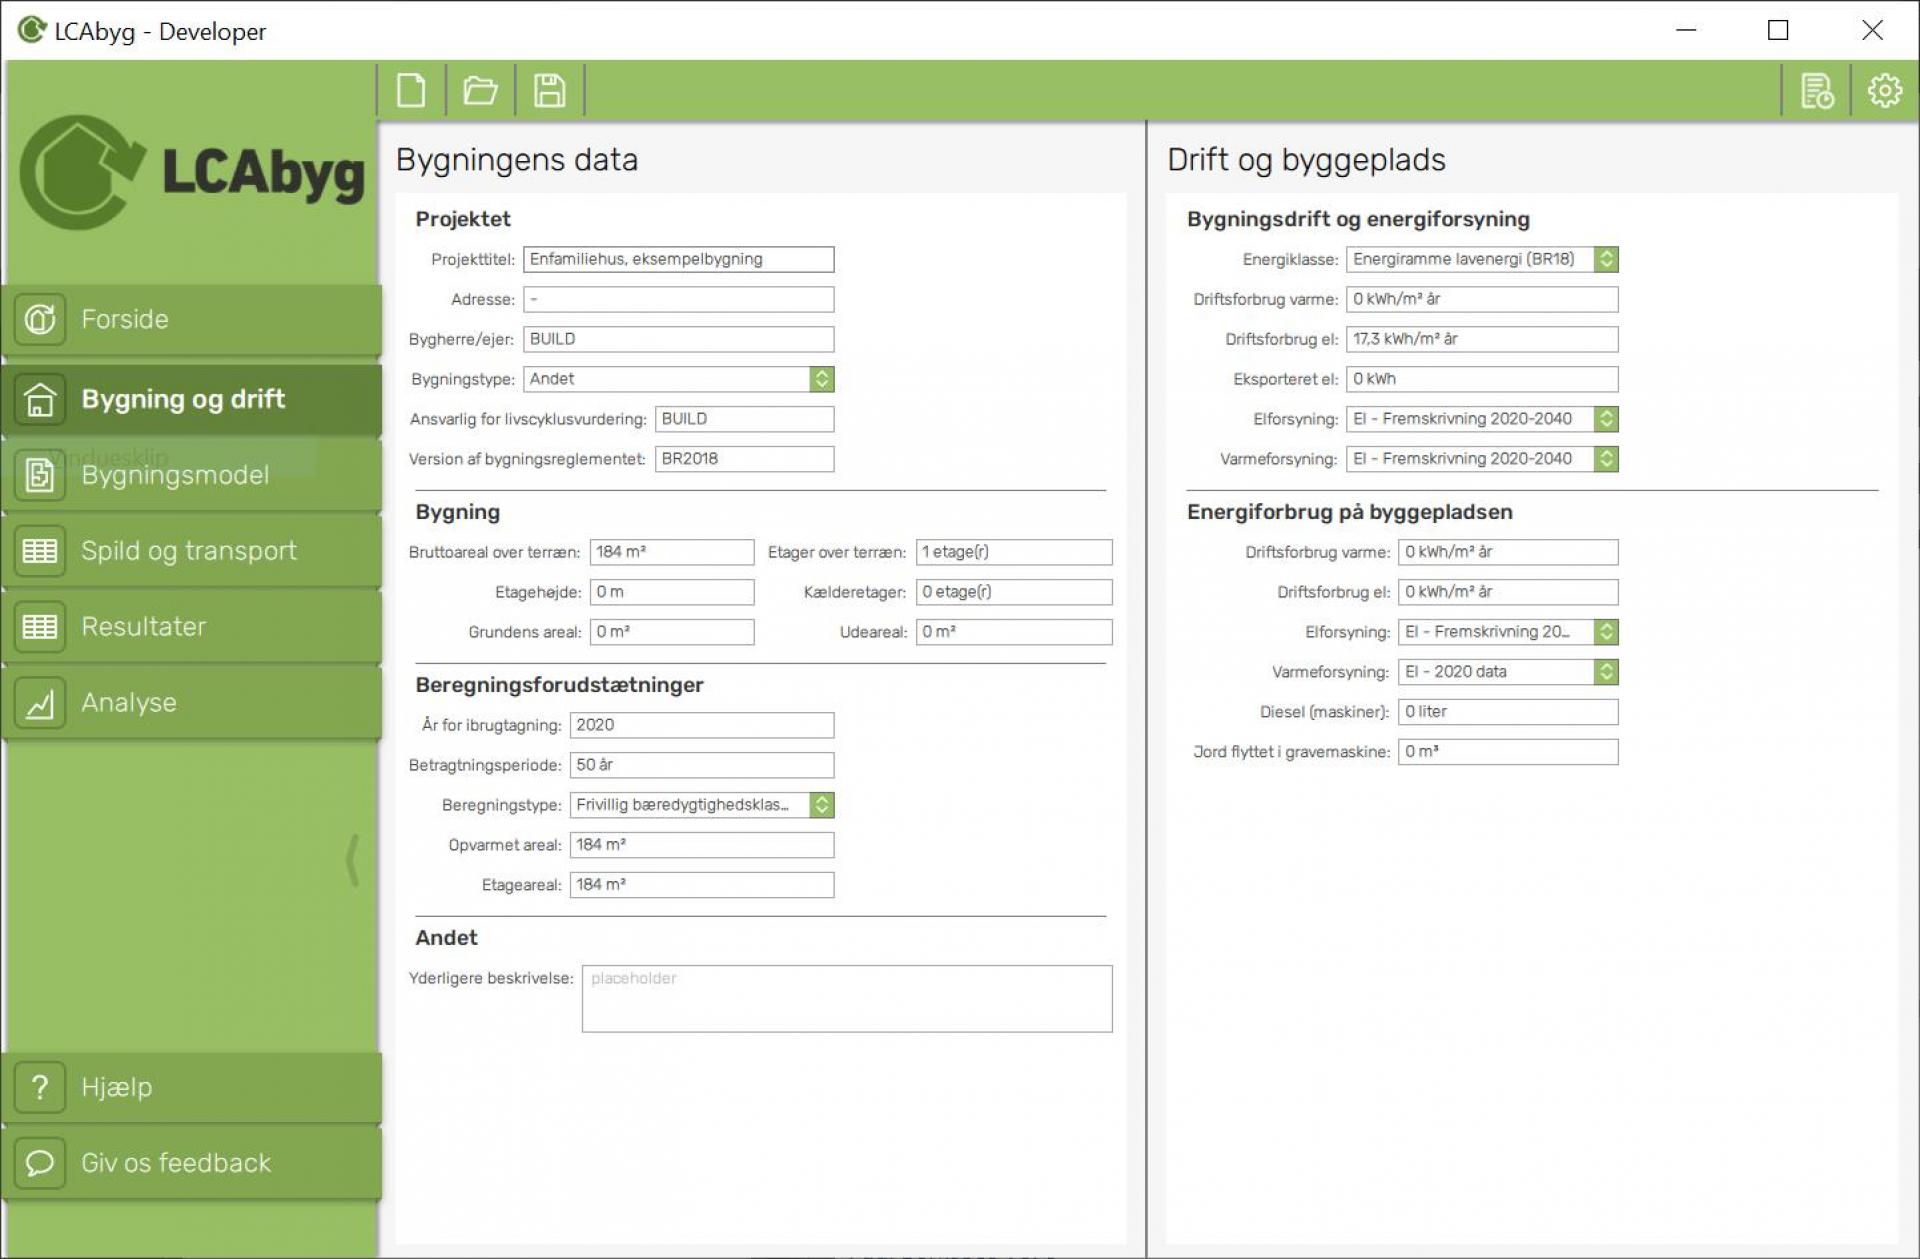Click Jord flyttet i gravemaskine field
The image size is (1920, 1259).
1508,752
